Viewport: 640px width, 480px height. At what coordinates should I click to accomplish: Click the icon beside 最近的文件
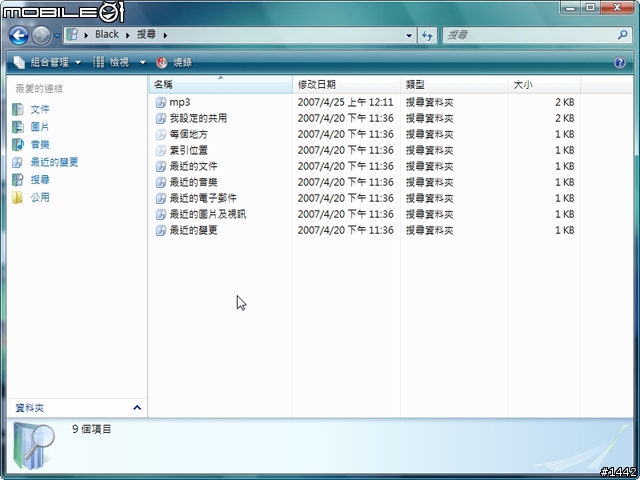(161, 166)
